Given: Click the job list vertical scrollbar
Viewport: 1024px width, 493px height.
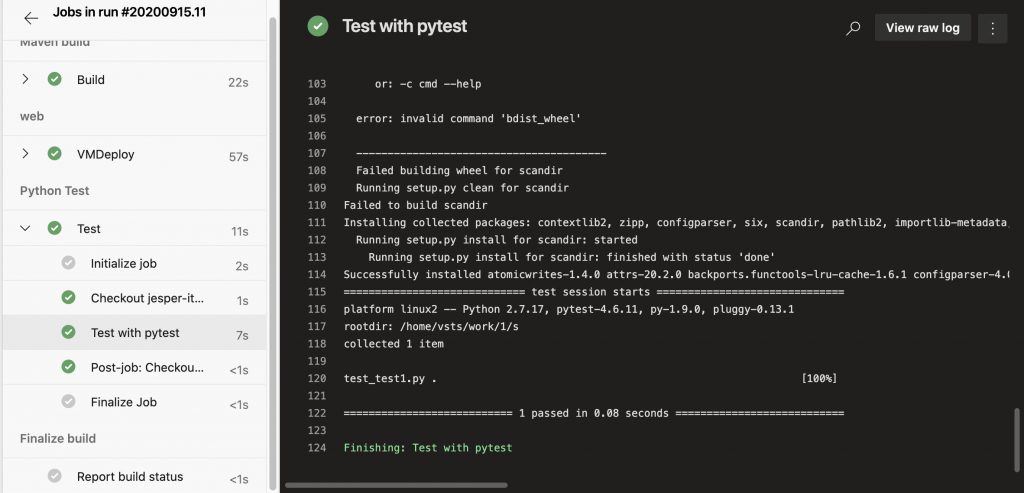Looking at the screenshot, I should click(274, 250).
